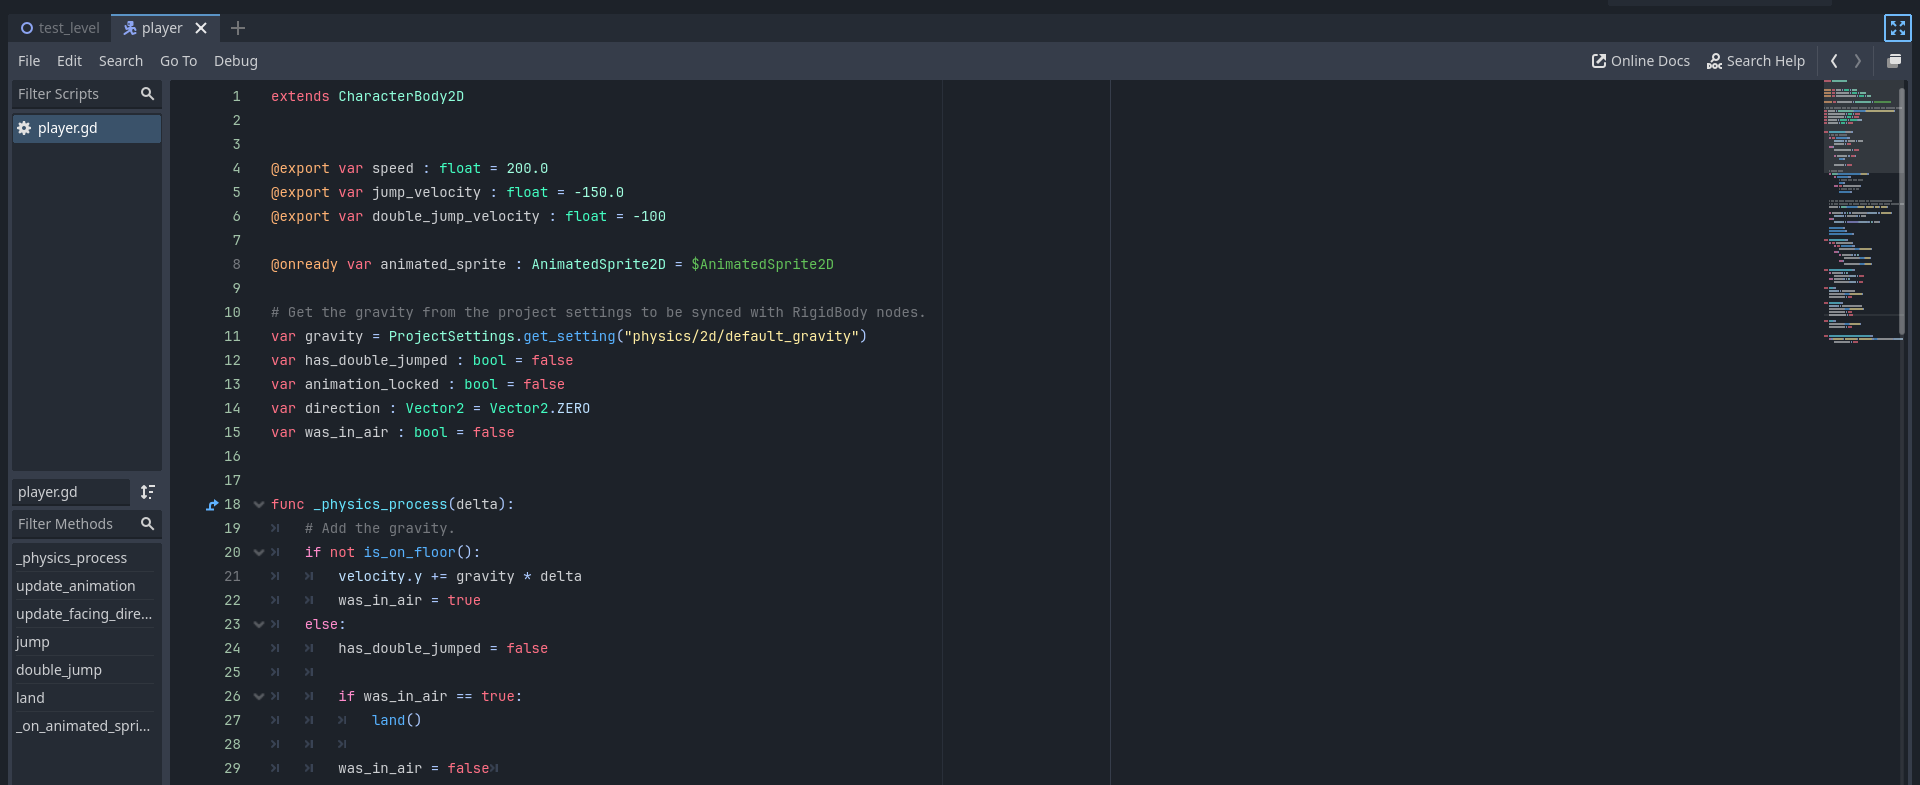The width and height of the screenshot is (1920, 785).
Task: Close the player tab
Action: click(201, 28)
